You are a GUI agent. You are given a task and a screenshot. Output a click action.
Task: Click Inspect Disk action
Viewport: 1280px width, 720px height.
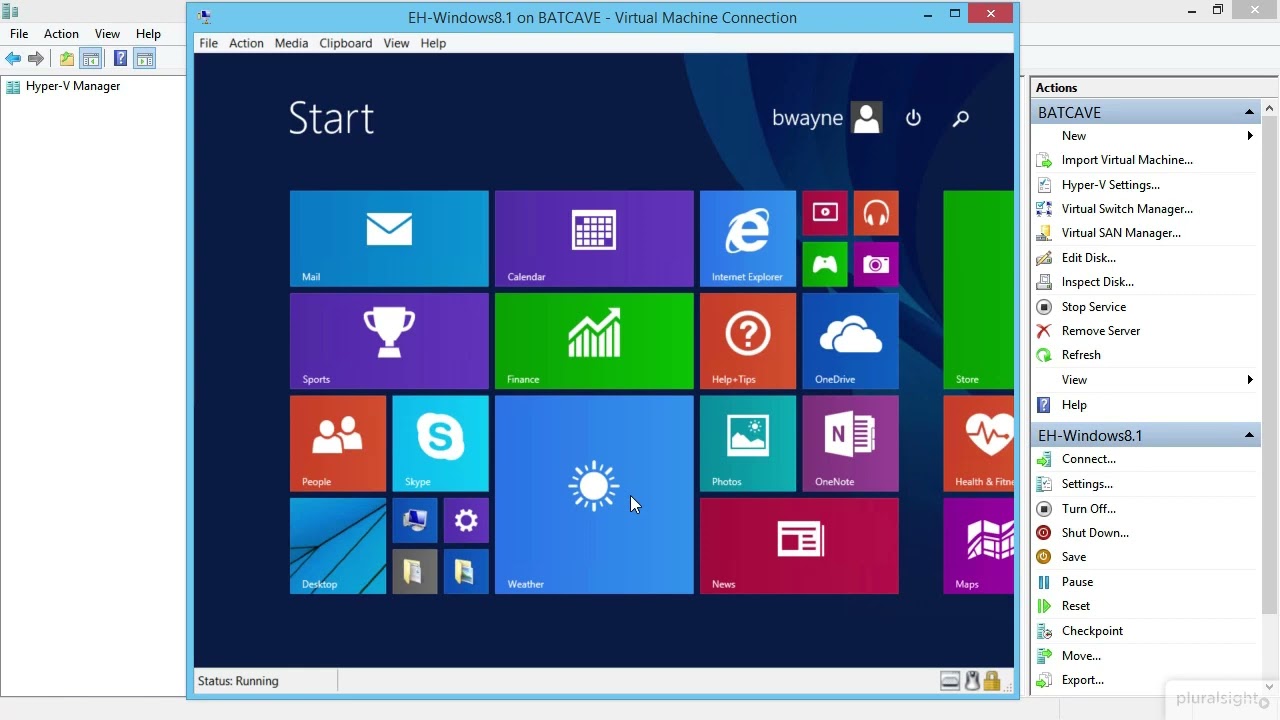(x=1097, y=282)
